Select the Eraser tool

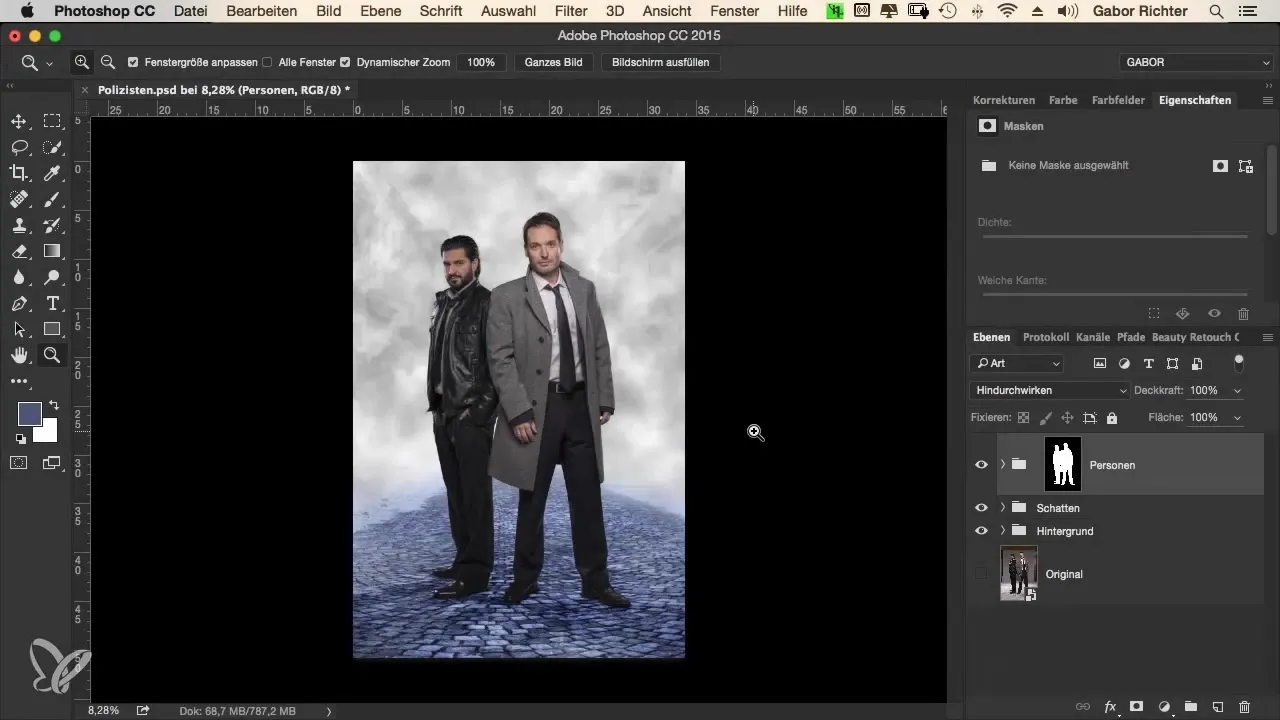[19, 251]
